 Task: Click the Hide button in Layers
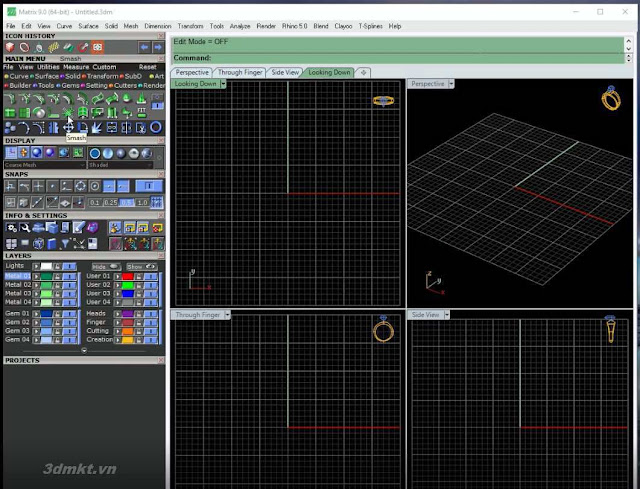(x=106, y=267)
